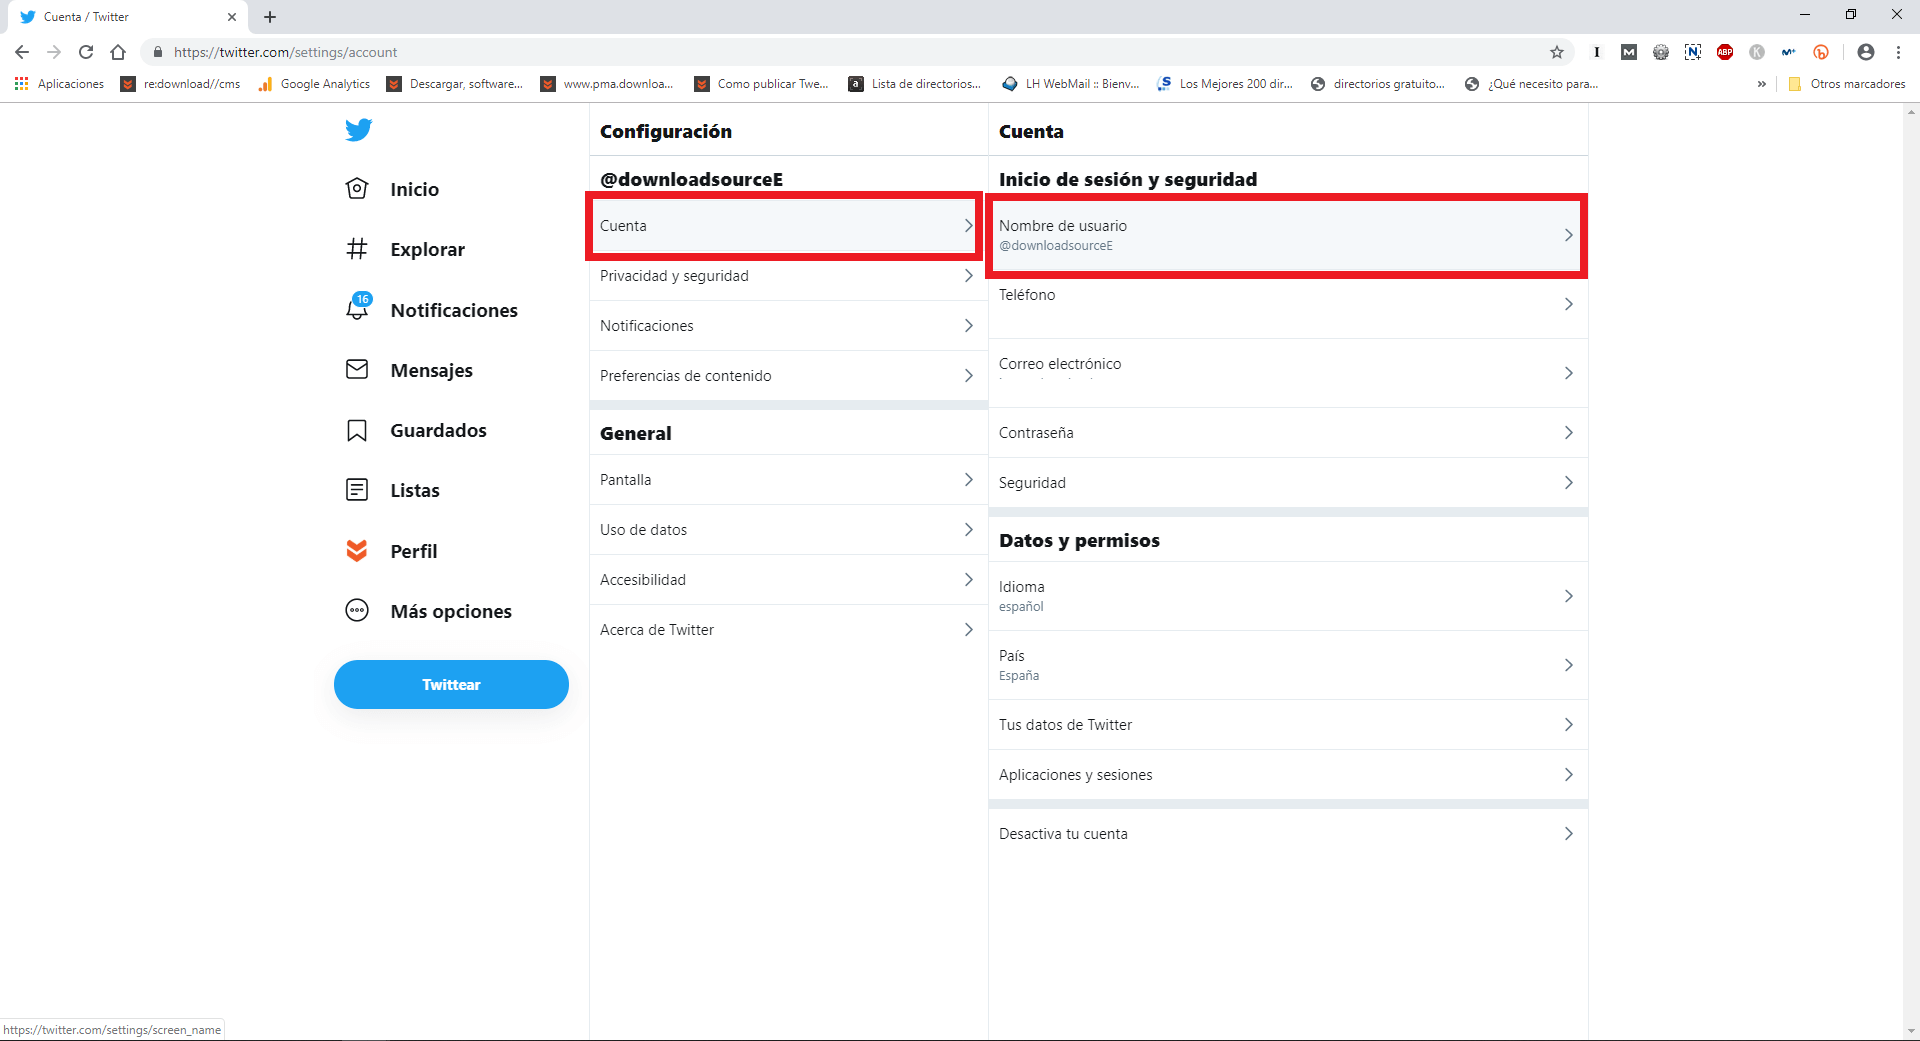Open Aplicaciones y sesiones
The width and height of the screenshot is (1920, 1041).
1288,775
